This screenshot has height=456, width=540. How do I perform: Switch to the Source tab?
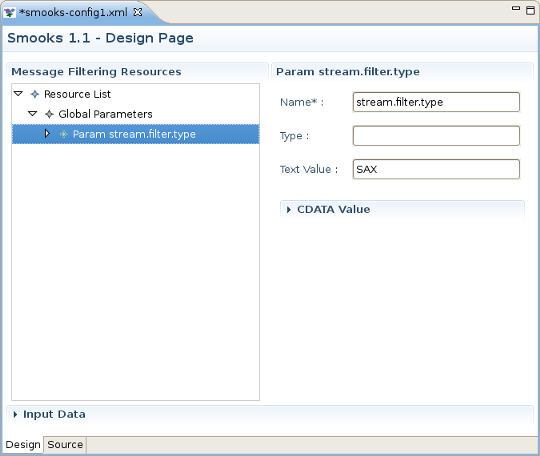(x=65, y=445)
